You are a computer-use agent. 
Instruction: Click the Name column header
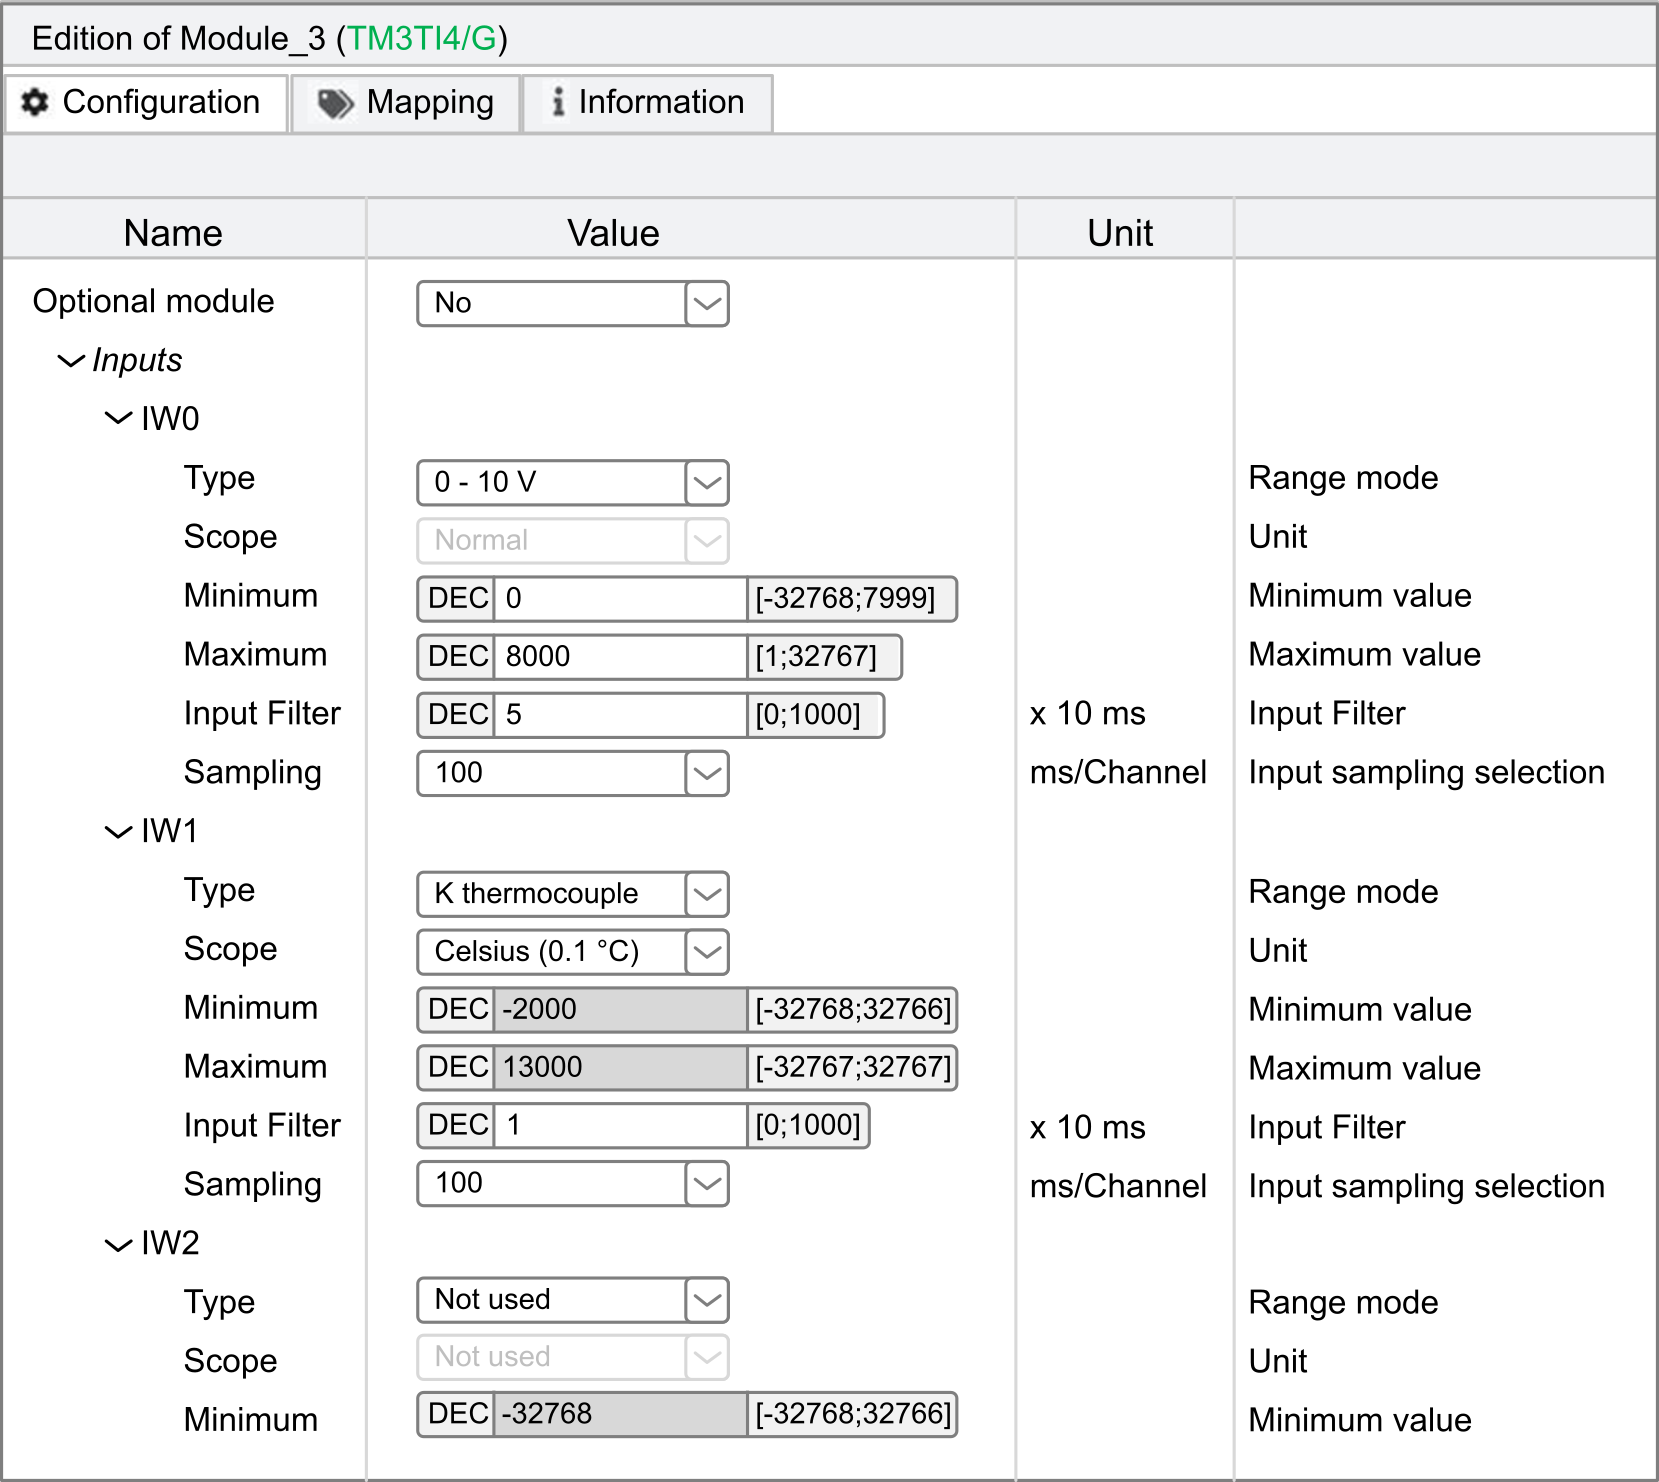tap(173, 233)
